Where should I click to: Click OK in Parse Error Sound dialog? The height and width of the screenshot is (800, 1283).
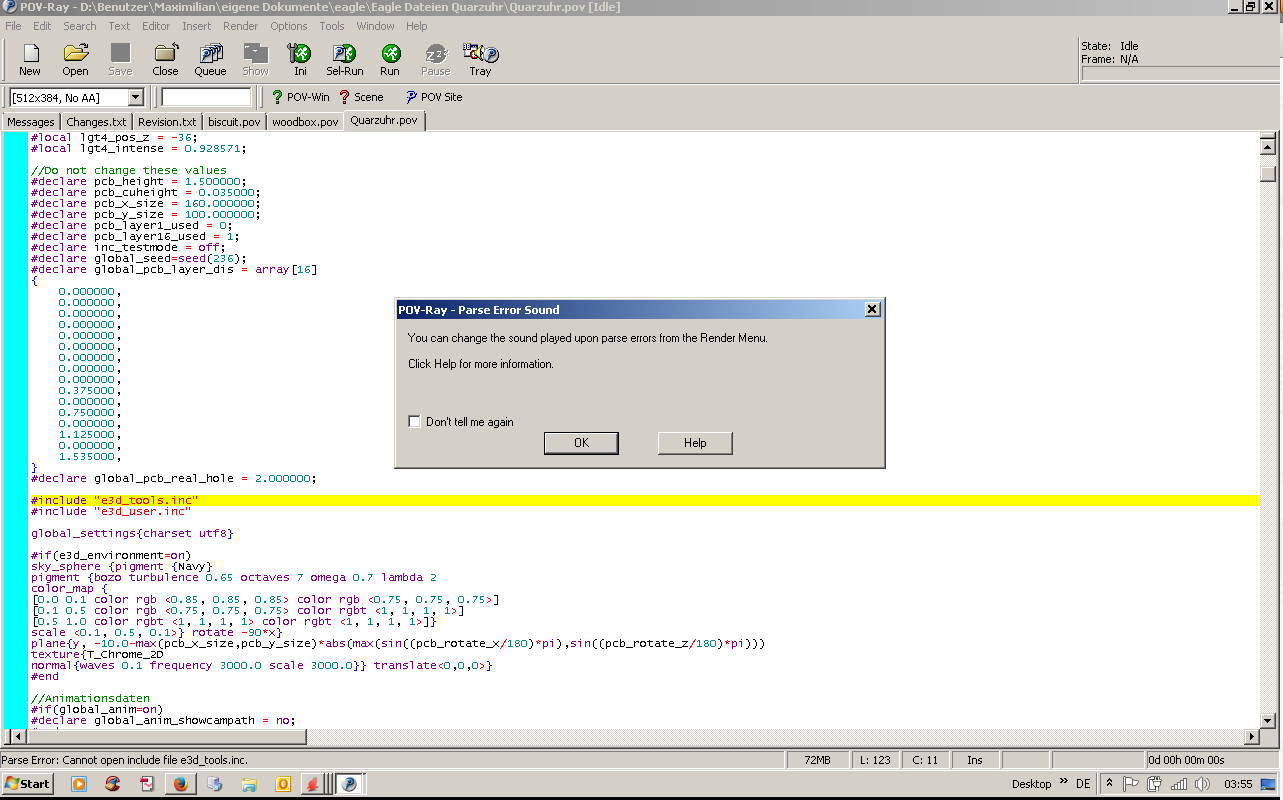click(581, 443)
